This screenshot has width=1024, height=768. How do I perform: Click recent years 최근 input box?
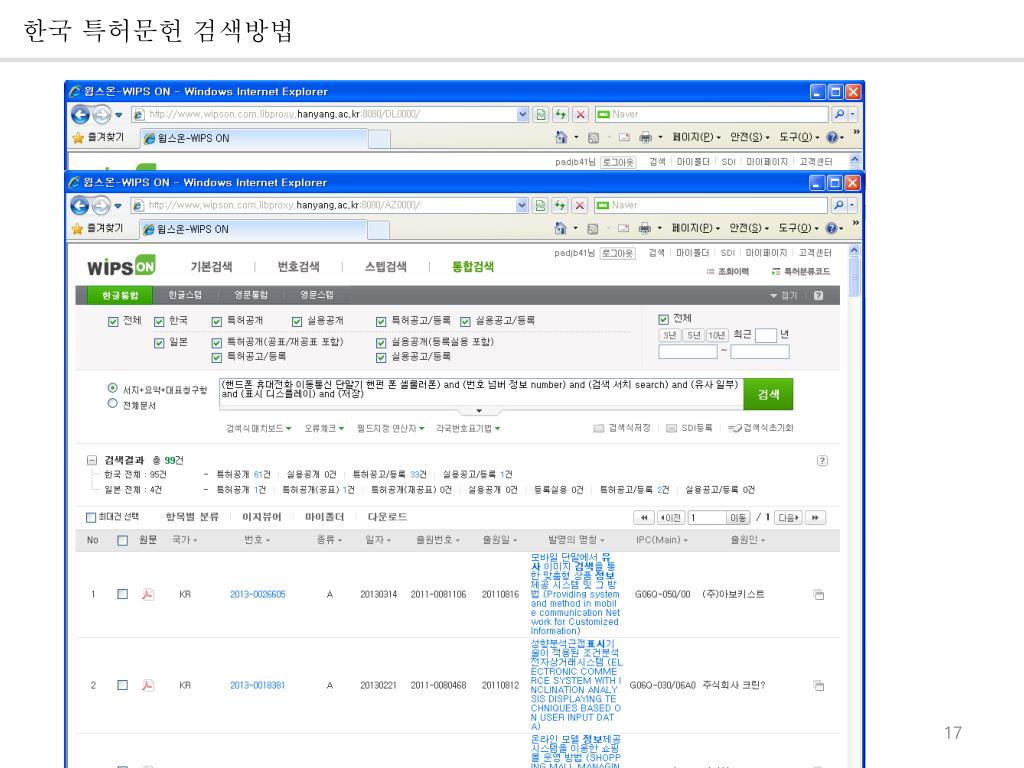coord(765,335)
